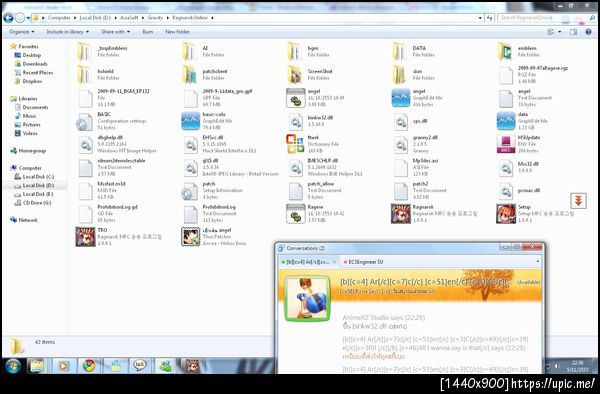Open Google Chrome from the taskbar
The height and width of the screenshot is (394, 600).
[x=89, y=366]
